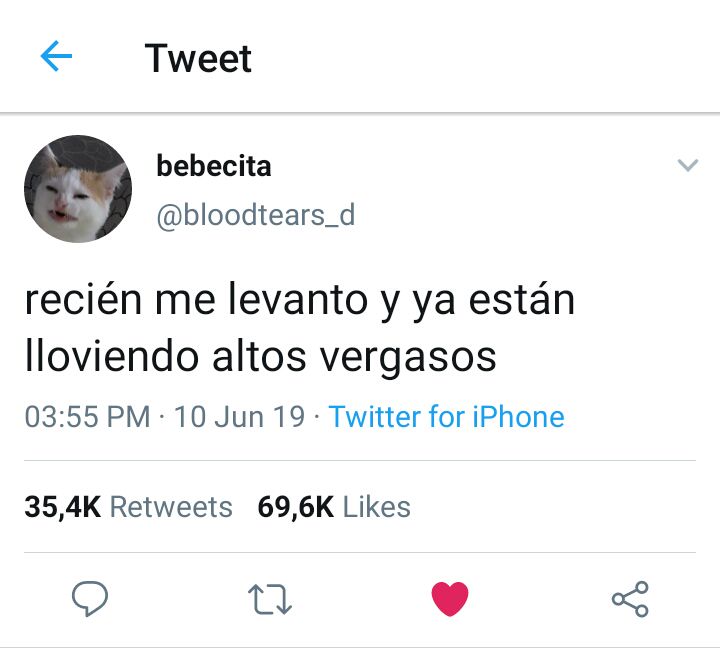Image resolution: width=720 pixels, height=652 pixels.
Task: Click the 10 Jun 19 date
Action: [239, 416]
